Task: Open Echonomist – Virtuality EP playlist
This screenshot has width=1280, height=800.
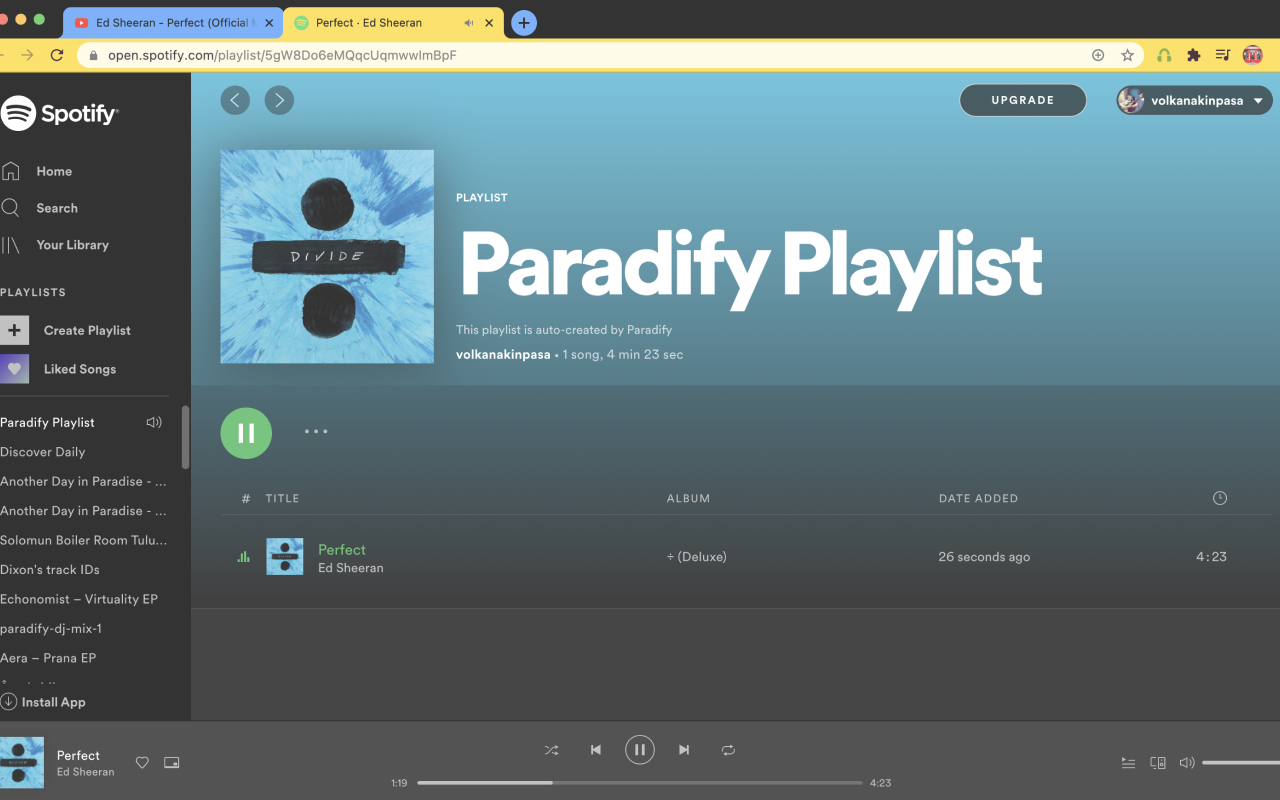Action: tap(79, 599)
